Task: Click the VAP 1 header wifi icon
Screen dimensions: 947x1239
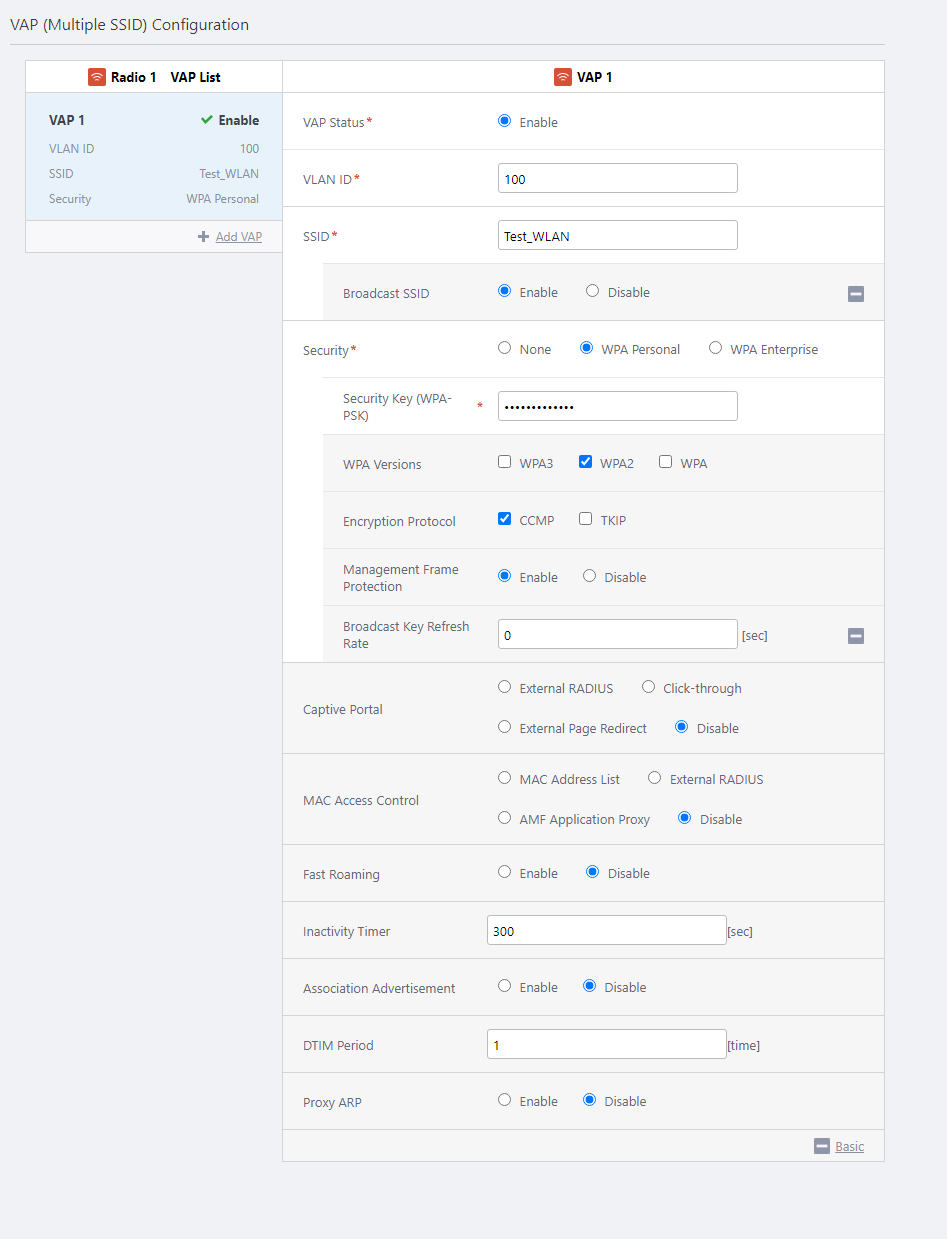Action: [563, 77]
